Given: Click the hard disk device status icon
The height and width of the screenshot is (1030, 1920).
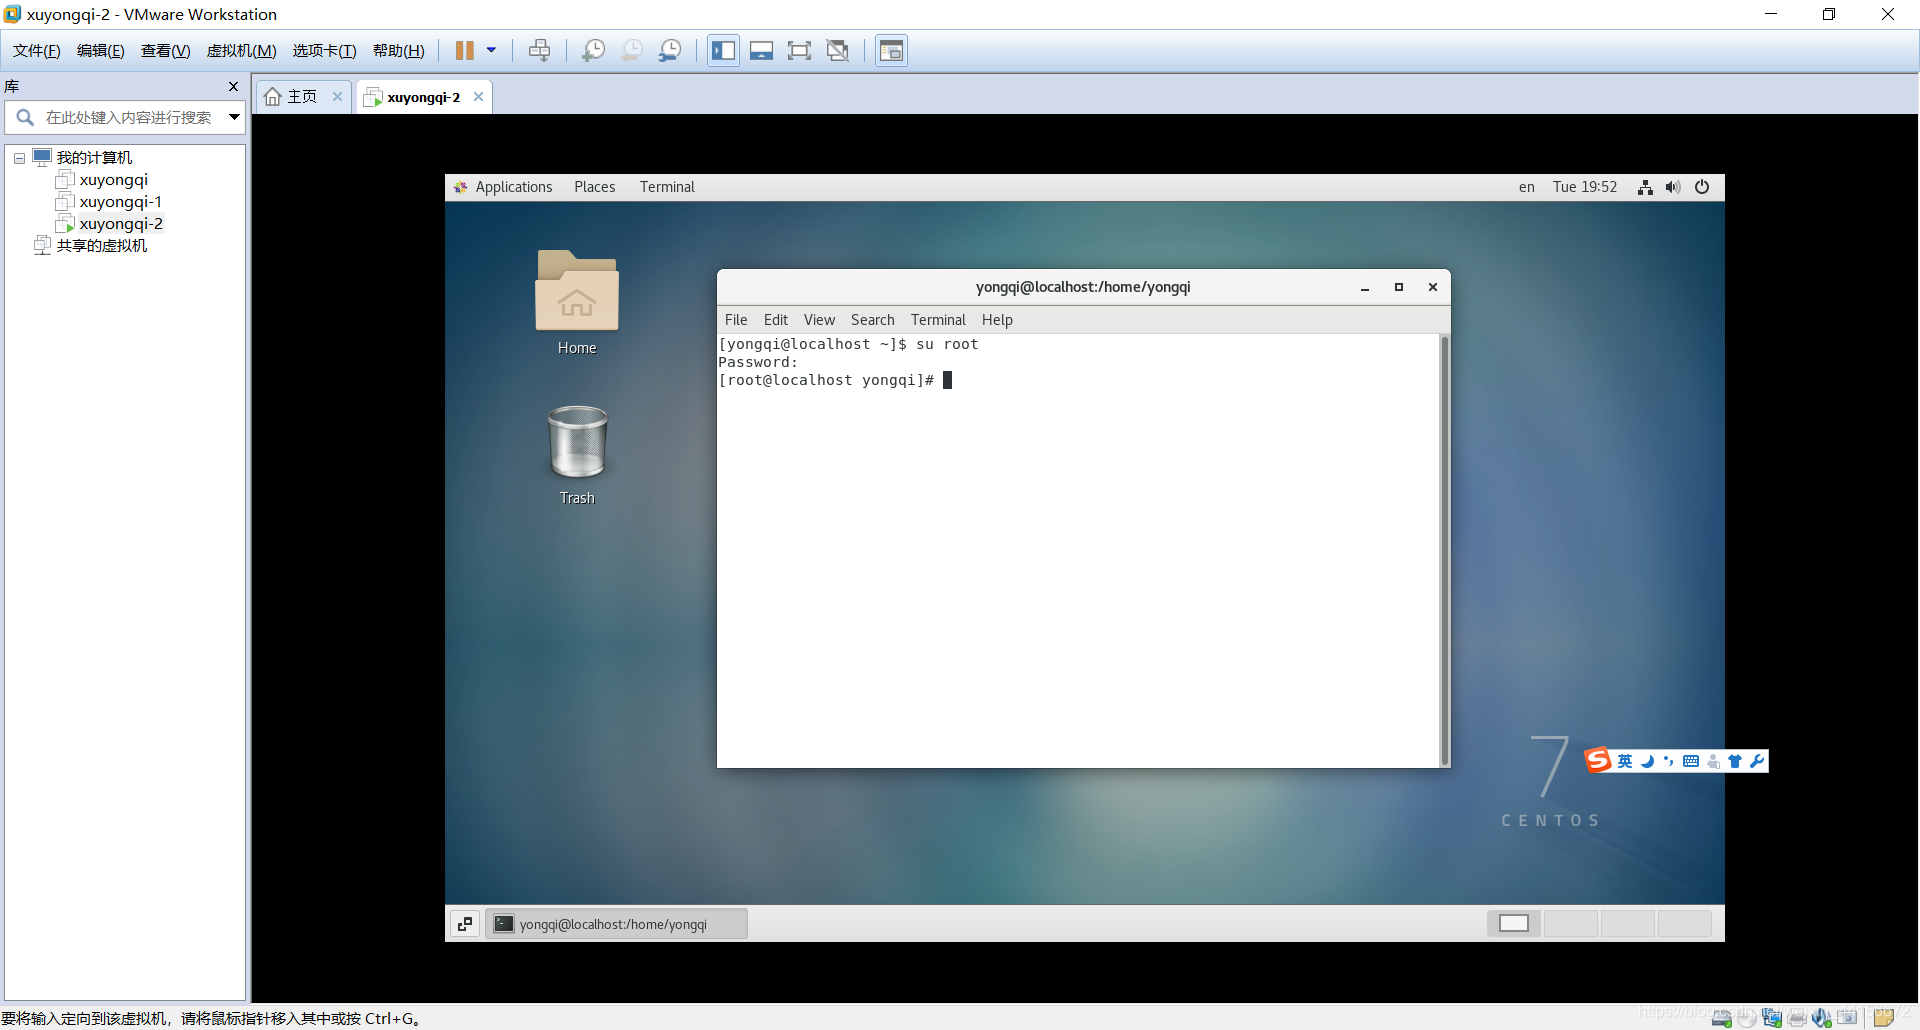Looking at the screenshot, I should click(x=1721, y=1018).
